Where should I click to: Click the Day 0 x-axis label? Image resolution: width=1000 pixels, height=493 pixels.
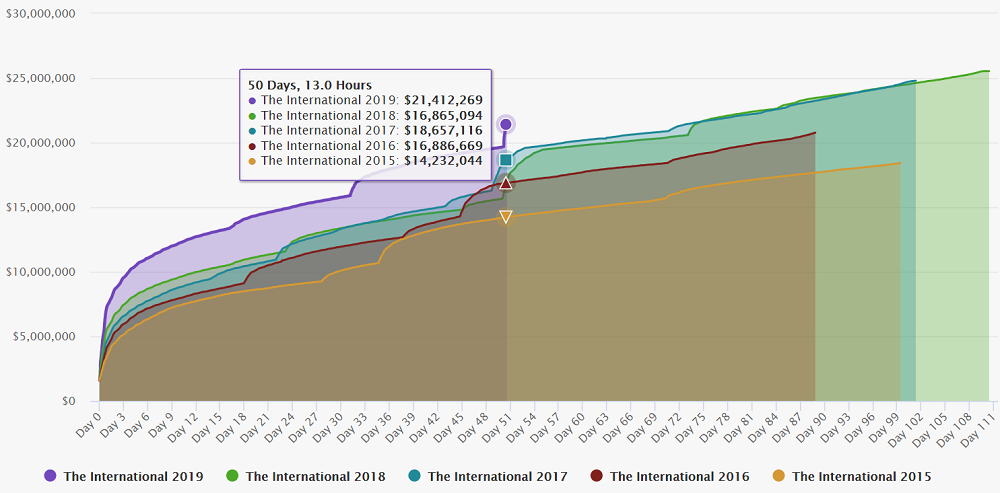coord(89,423)
